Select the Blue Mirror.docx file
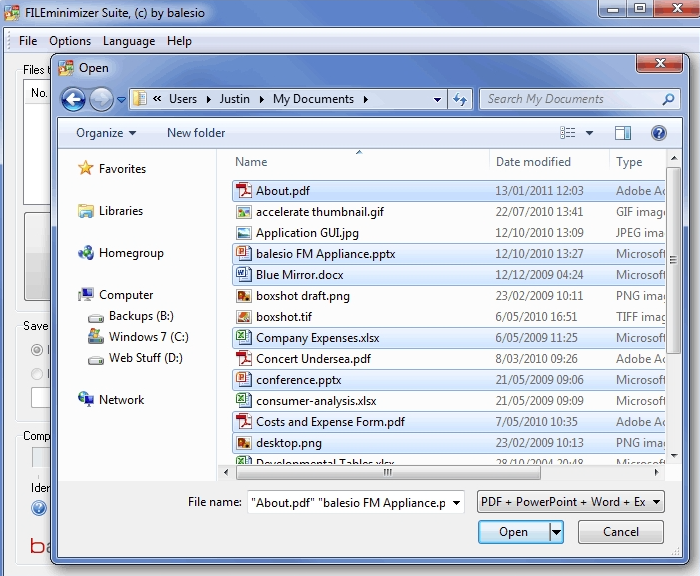This screenshot has height=576, width=700. click(301, 275)
